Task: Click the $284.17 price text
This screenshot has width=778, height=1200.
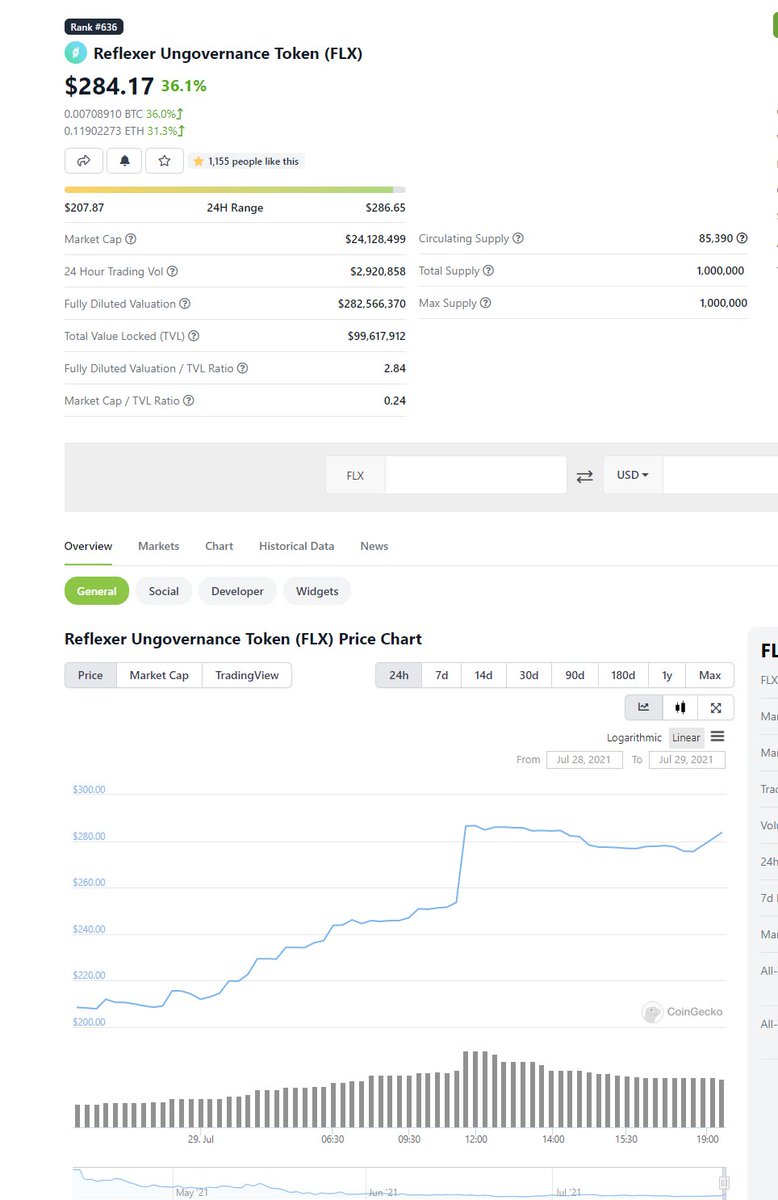Action: [x=109, y=86]
